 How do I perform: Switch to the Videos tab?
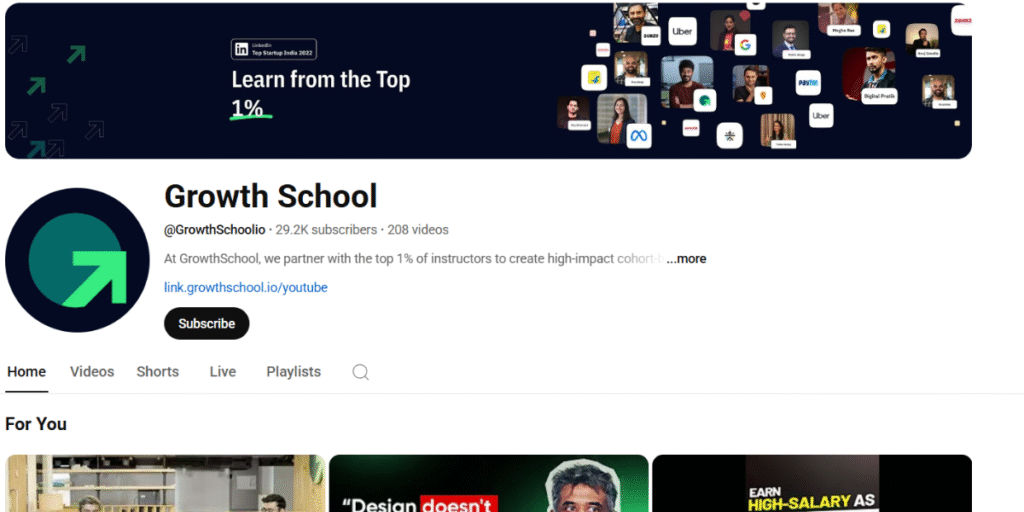(92, 372)
